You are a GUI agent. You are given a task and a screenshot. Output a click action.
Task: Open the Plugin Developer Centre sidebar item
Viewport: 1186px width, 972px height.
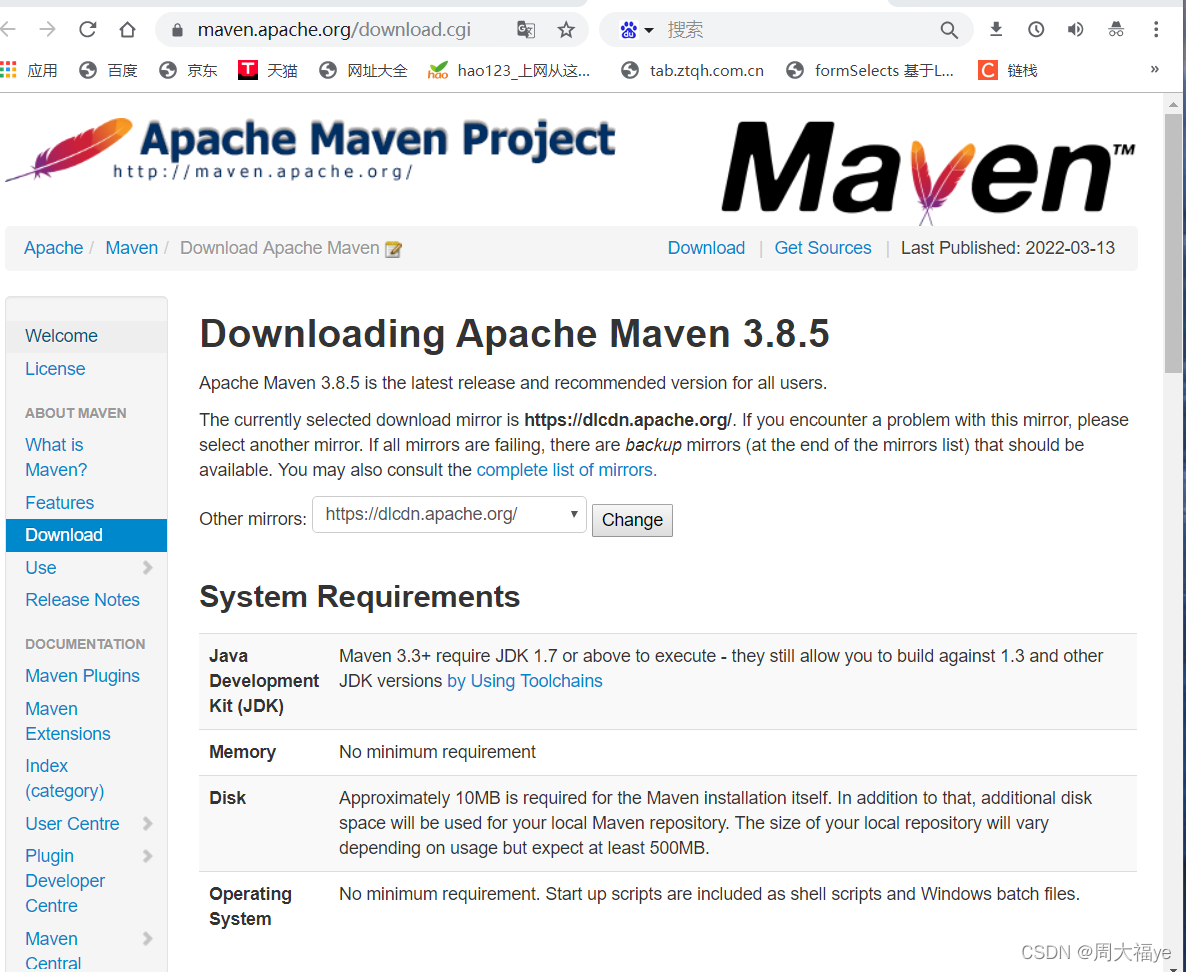[x=64, y=880]
